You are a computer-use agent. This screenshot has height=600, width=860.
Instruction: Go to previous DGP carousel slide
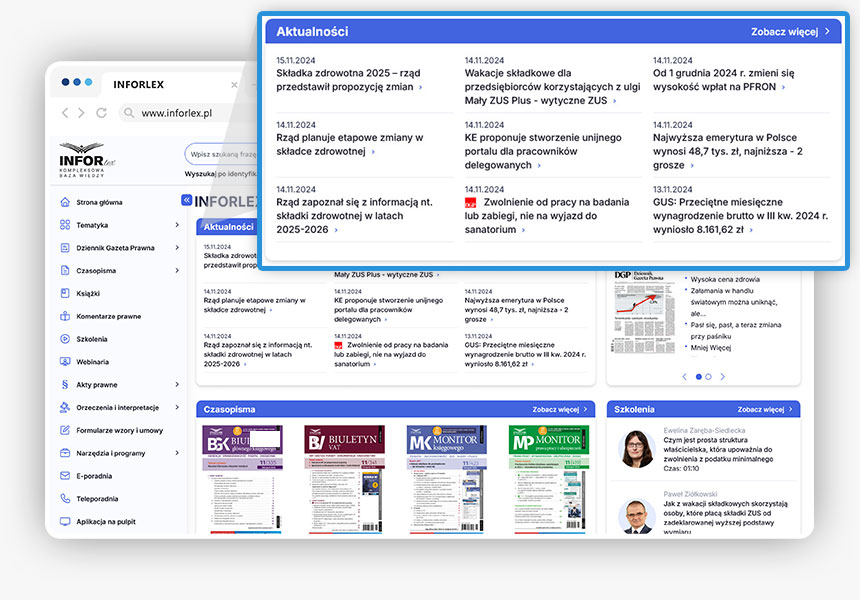coord(684,377)
